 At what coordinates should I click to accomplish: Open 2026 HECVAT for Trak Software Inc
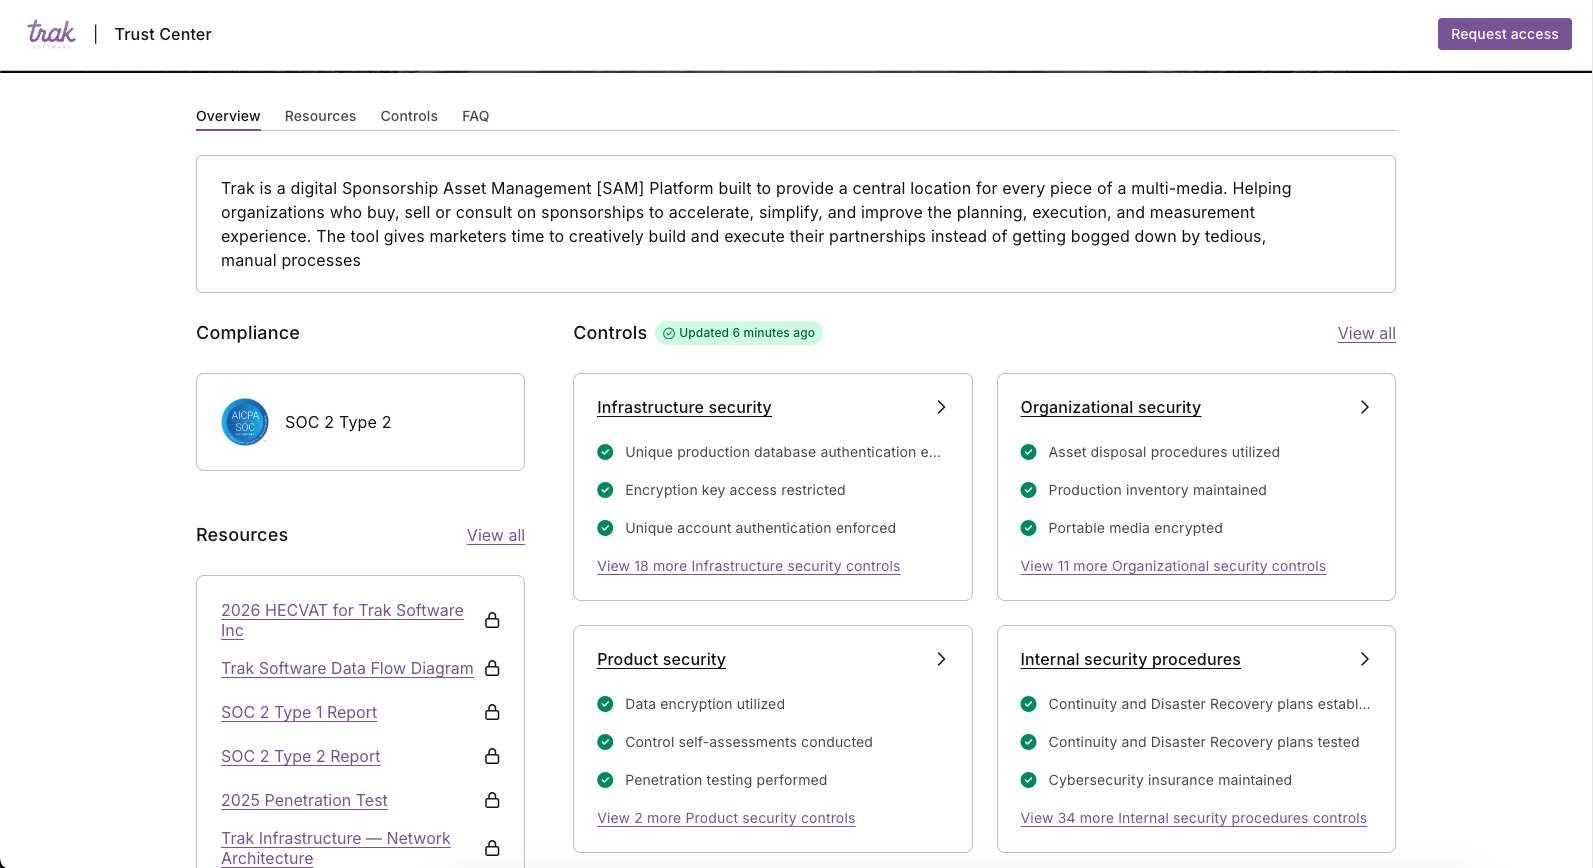tap(342, 620)
